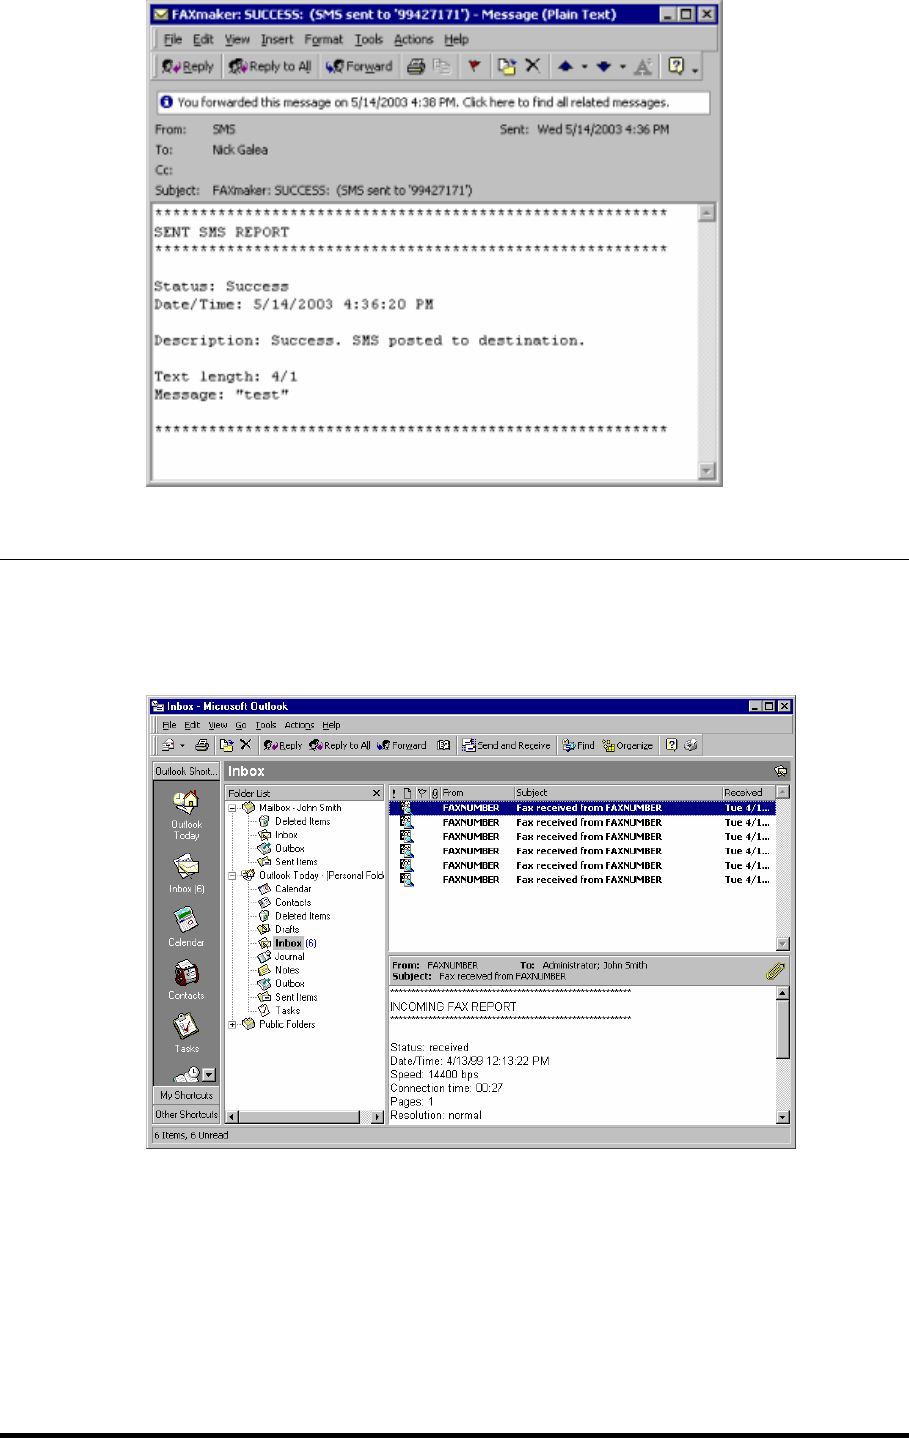Open the Address Book icon in the Outlook toolbar
This screenshot has width=909, height=1438.
click(x=444, y=745)
